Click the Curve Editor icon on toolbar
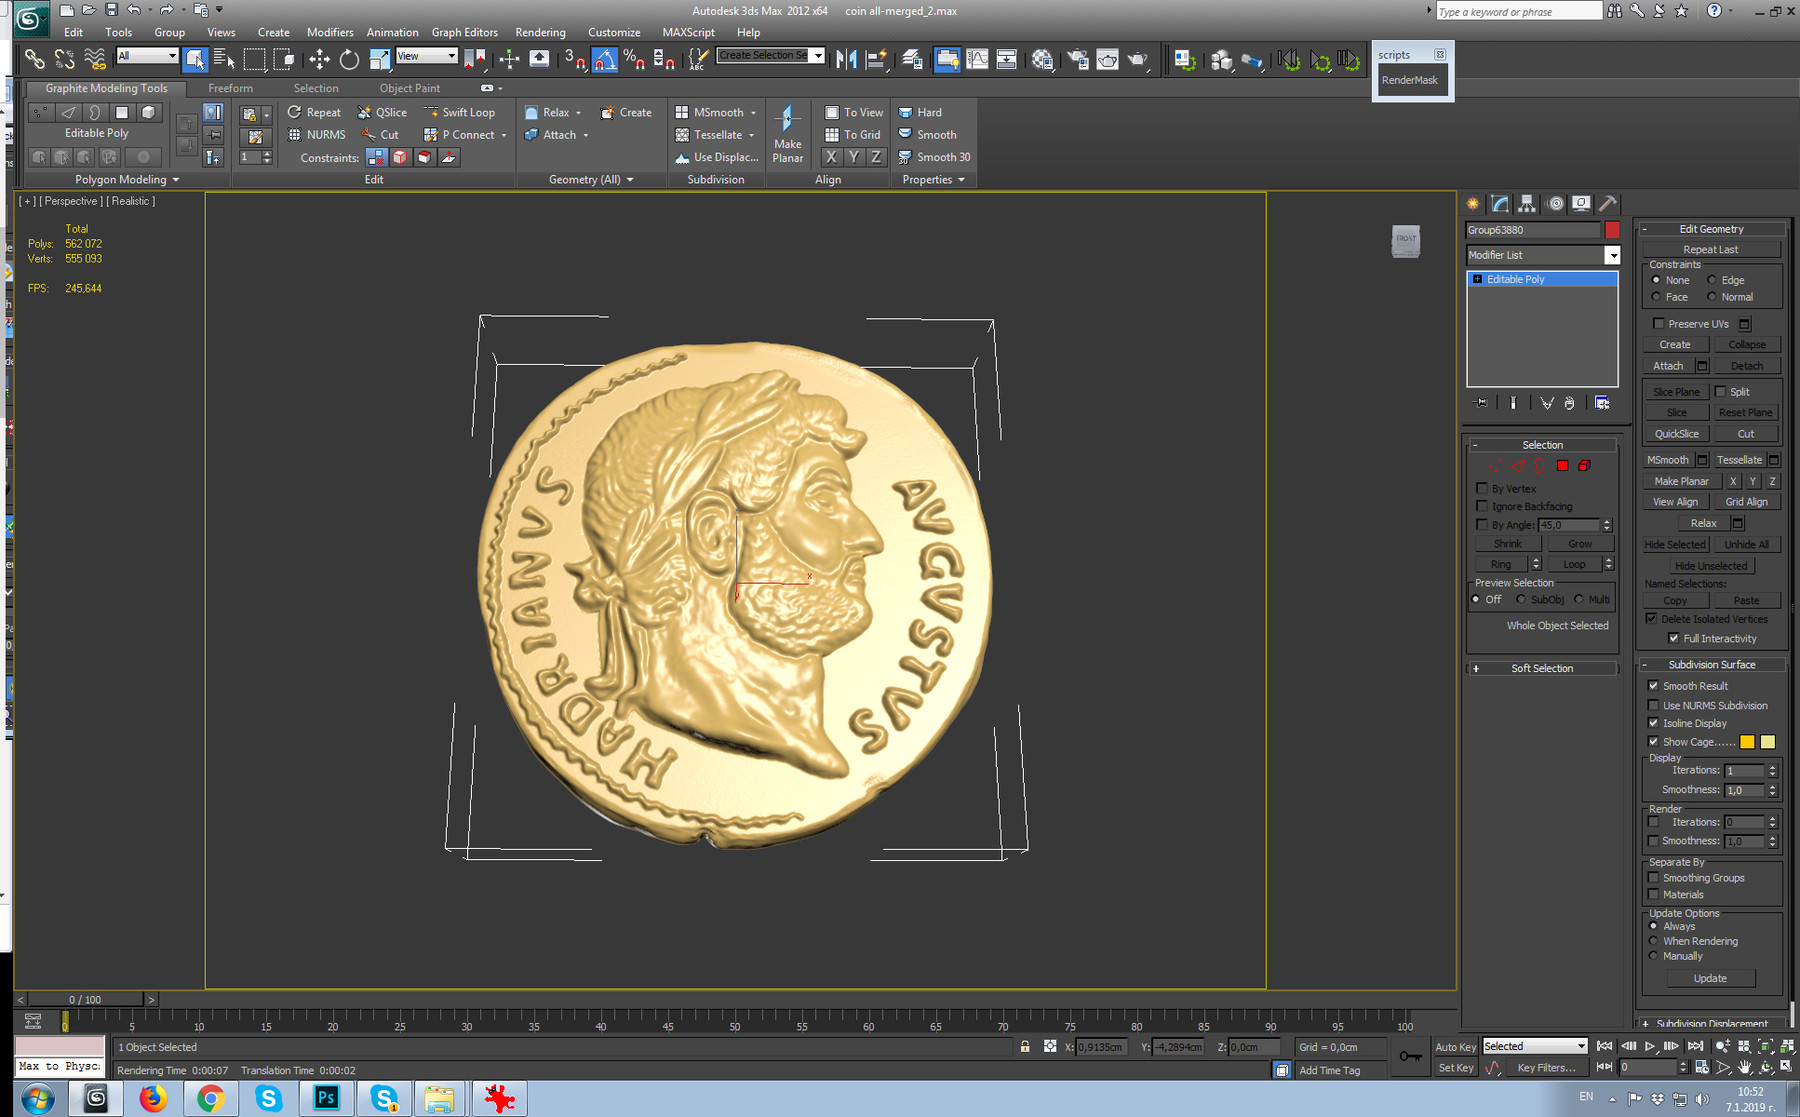1800x1117 pixels. point(977,61)
